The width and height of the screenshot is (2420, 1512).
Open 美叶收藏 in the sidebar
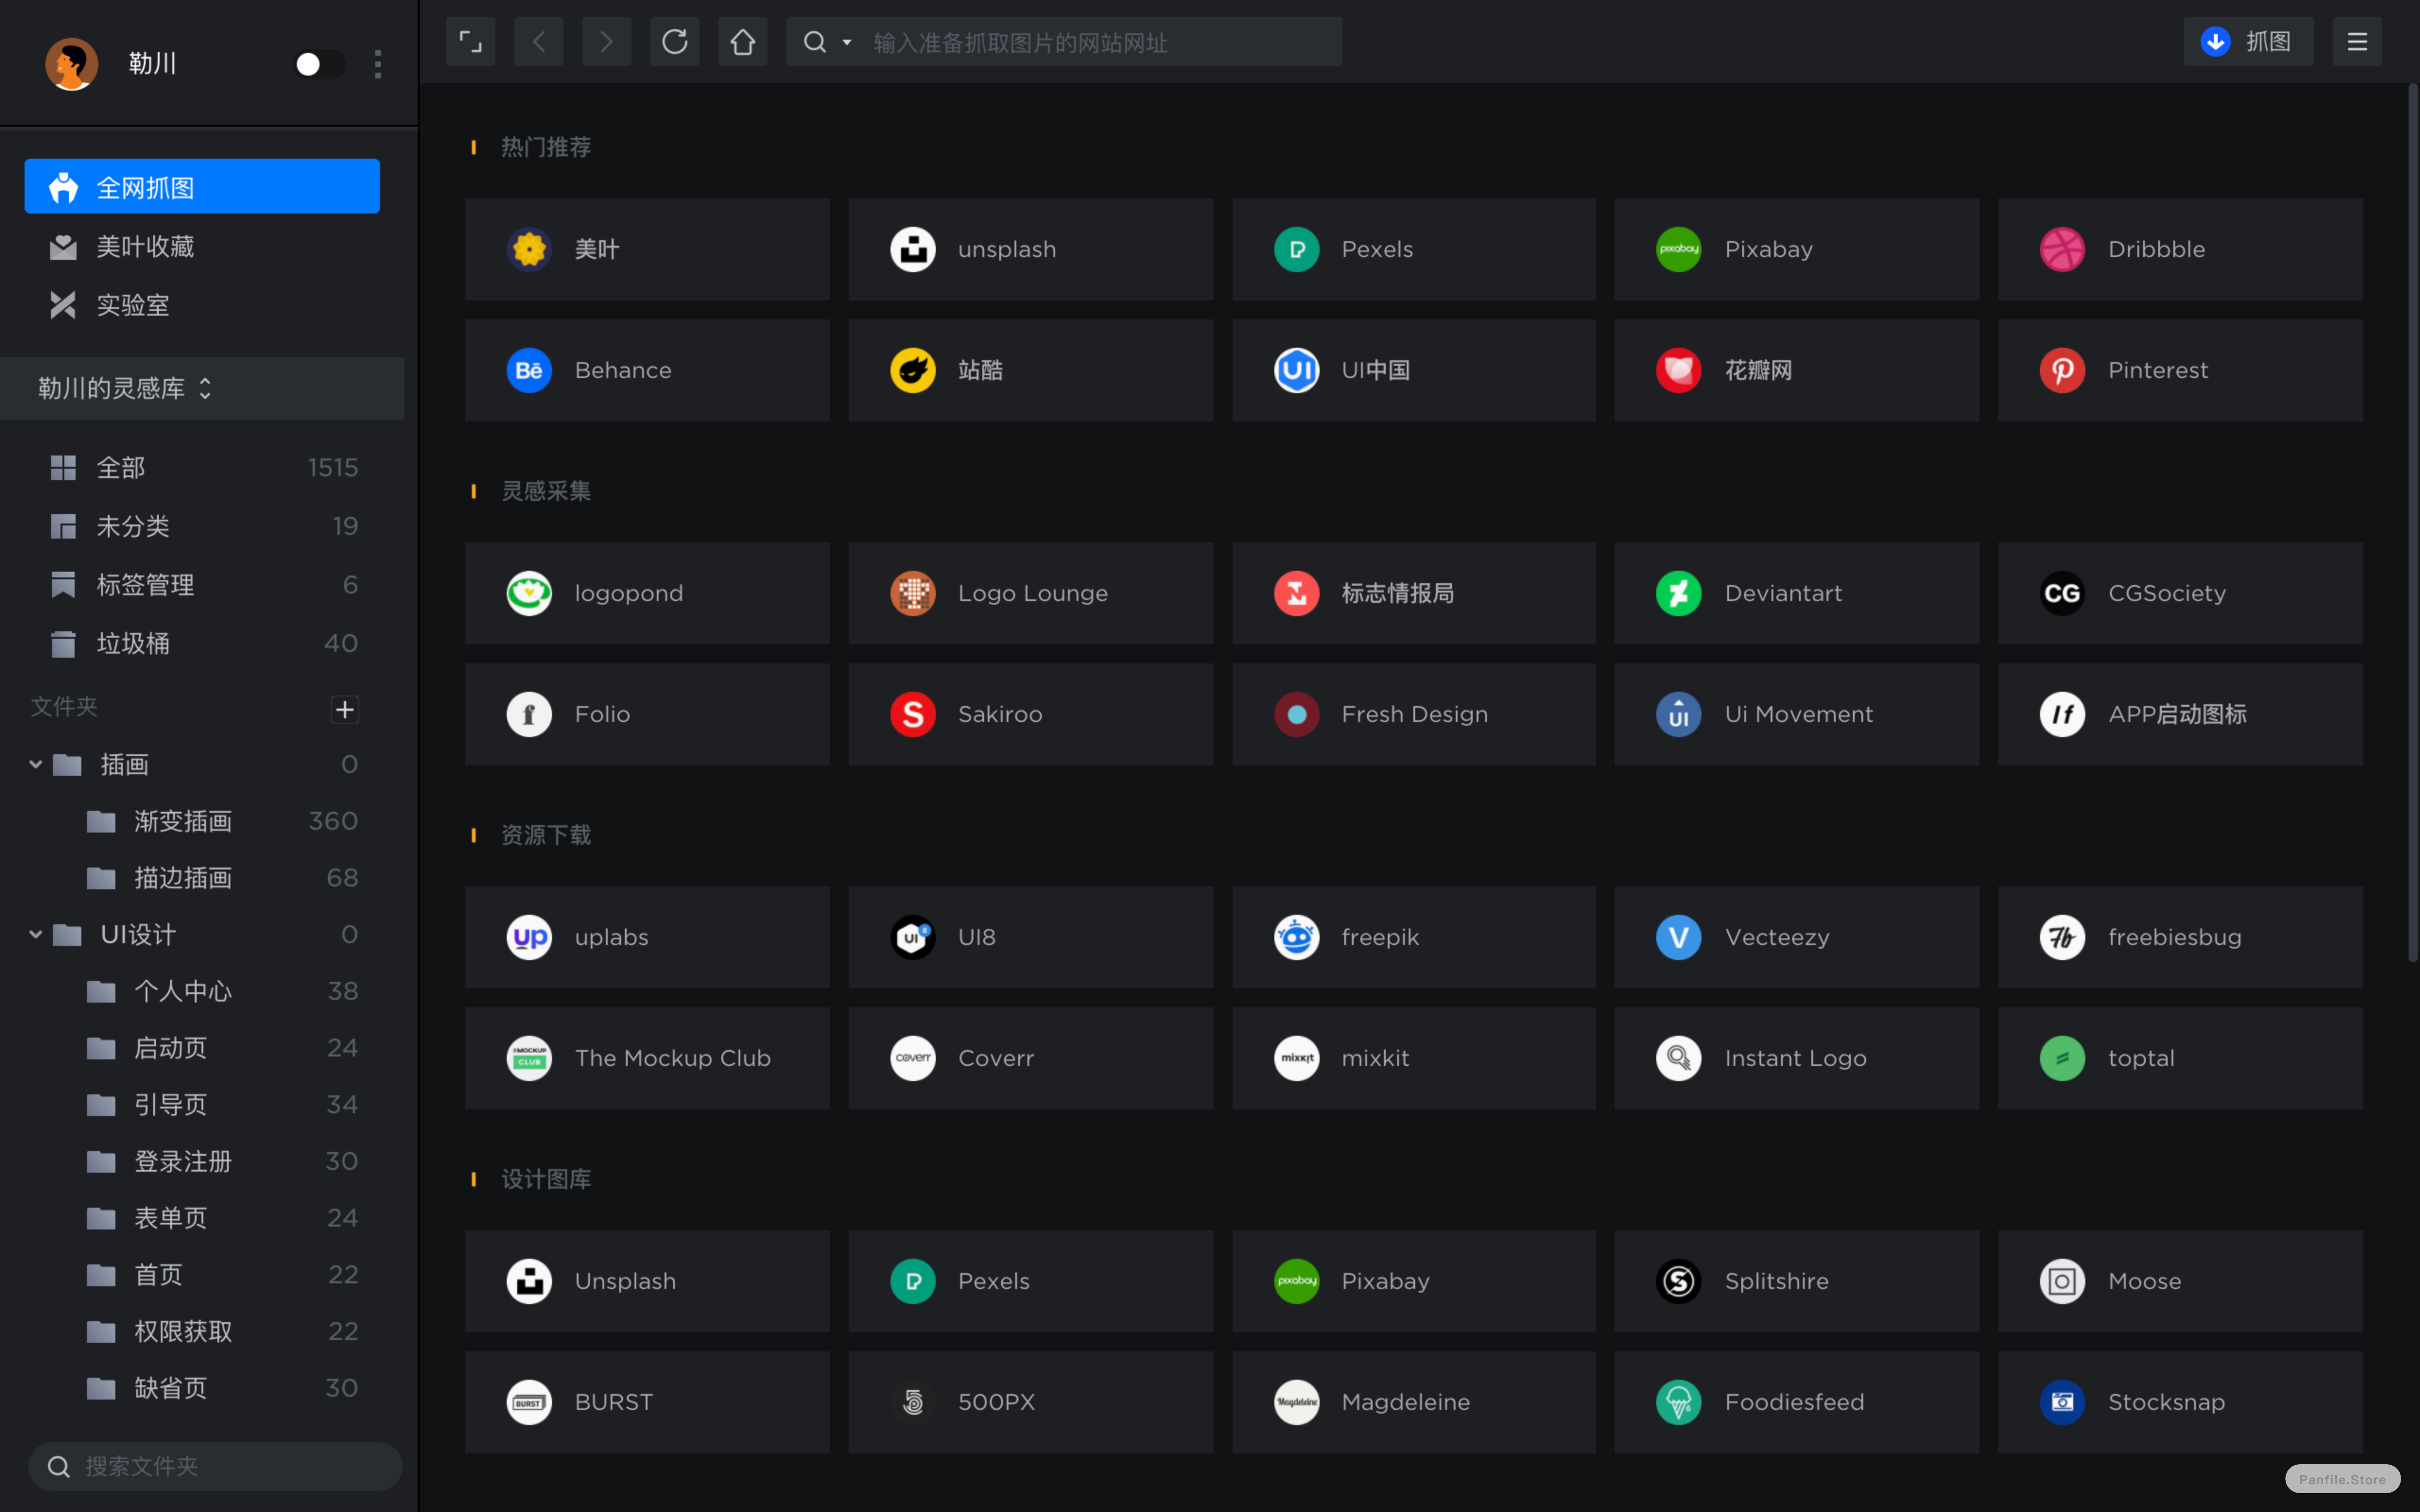pyautogui.click(x=202, y=246)
